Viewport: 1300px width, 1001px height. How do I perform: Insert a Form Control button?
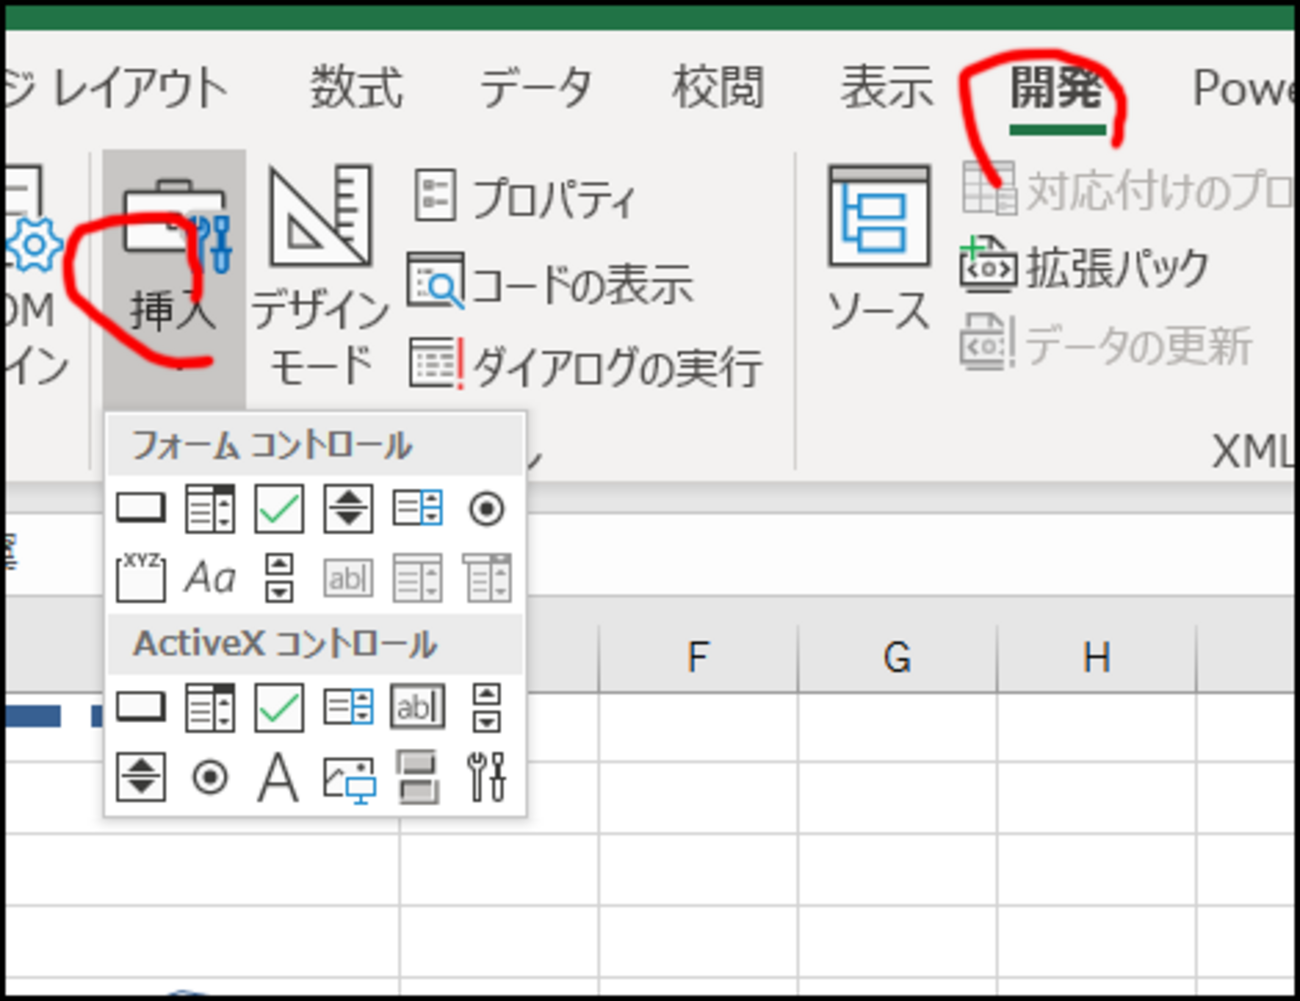(x=140, y=508)
